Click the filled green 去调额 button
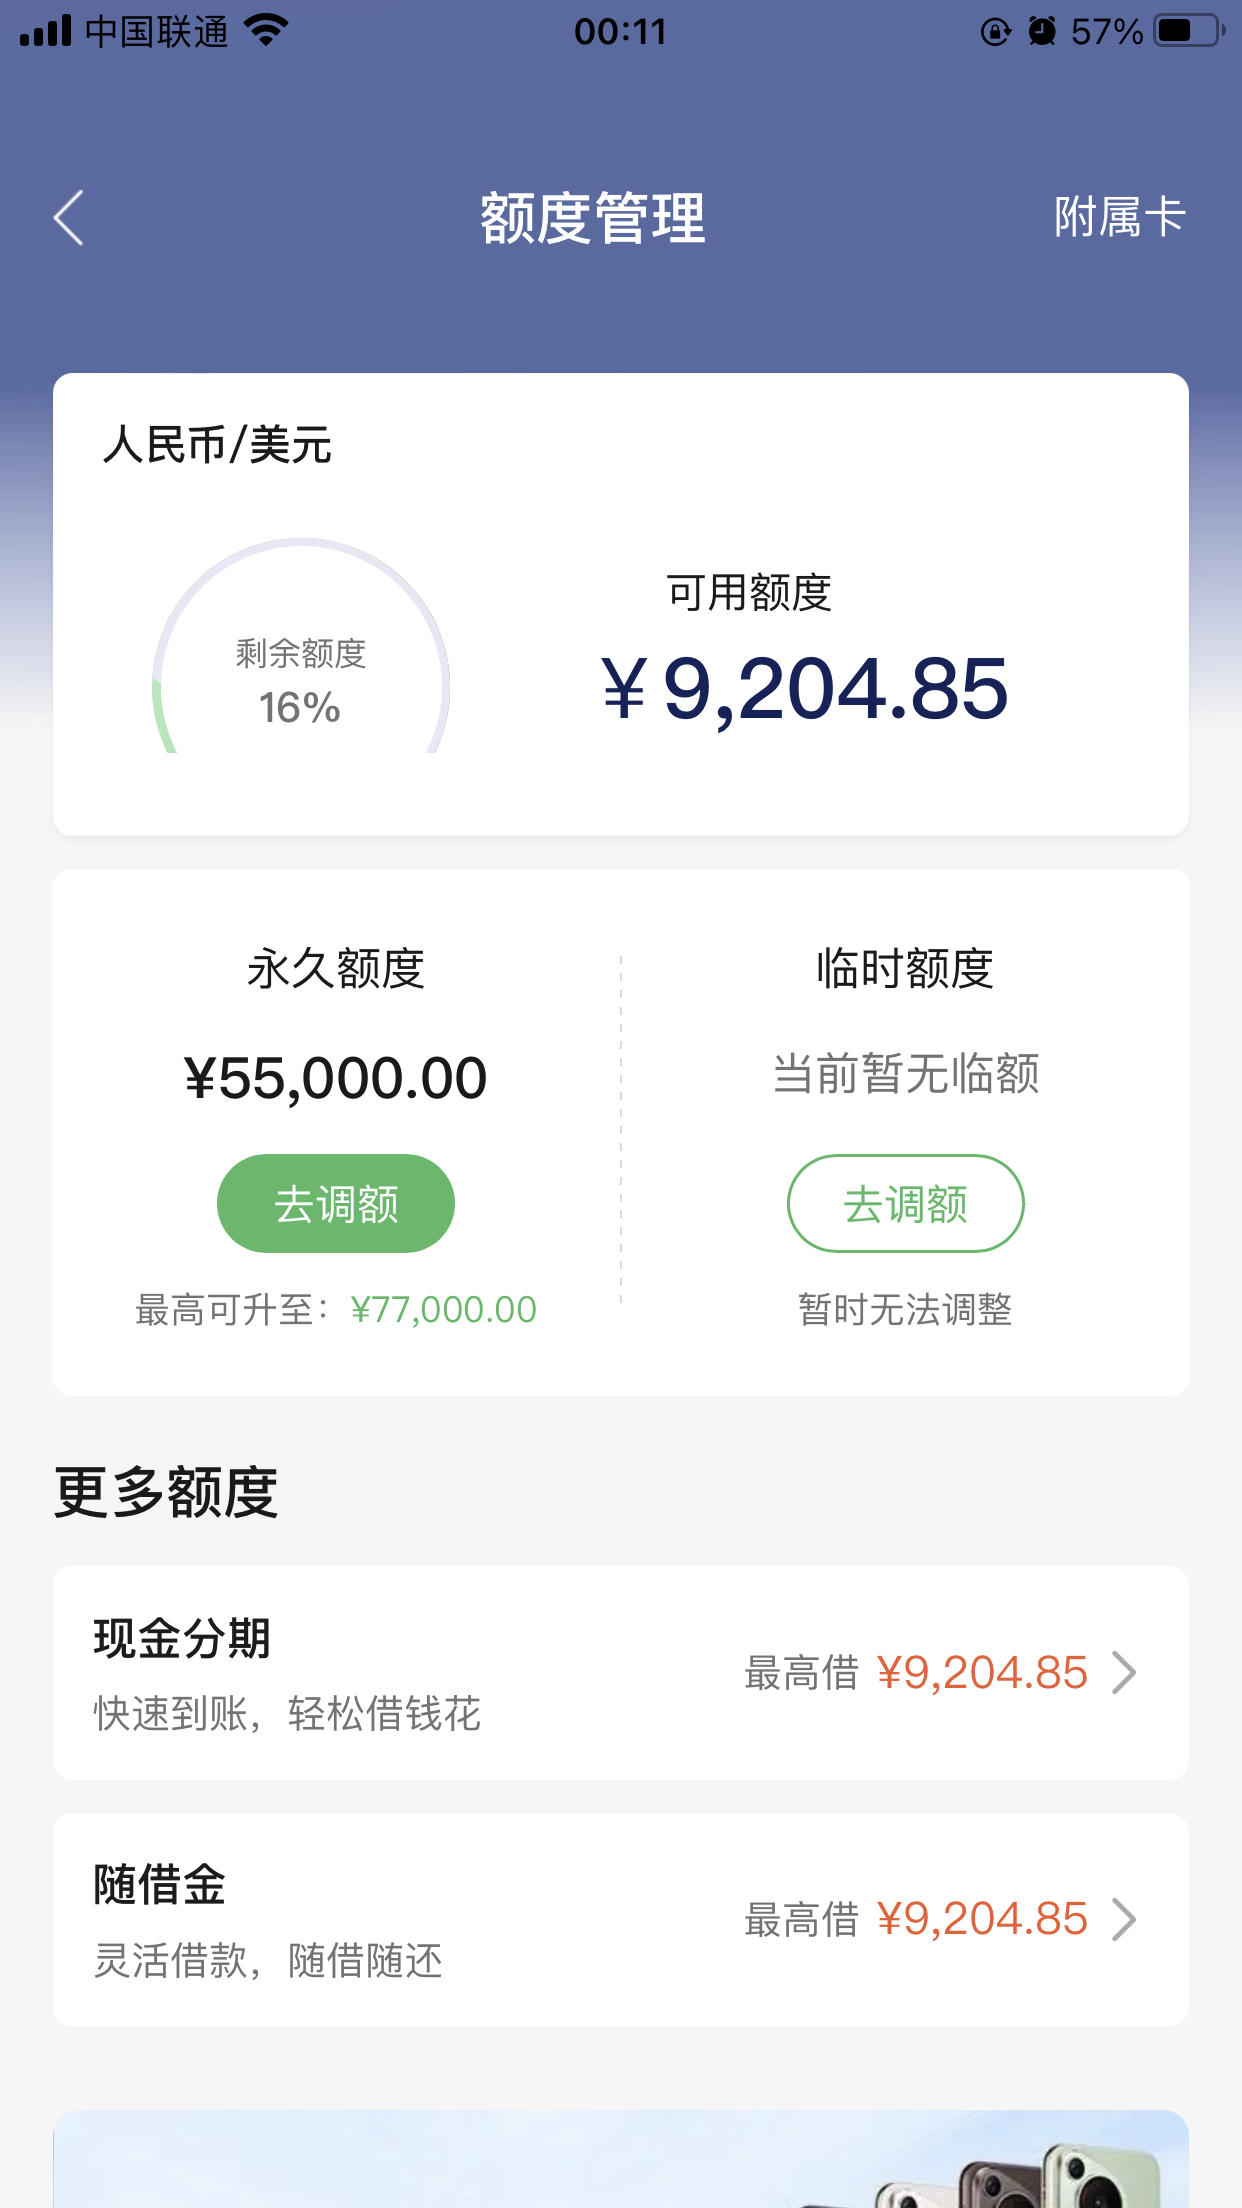Image resolution: width=1242 pixels, height=2208 pixels. (336, 1203)
